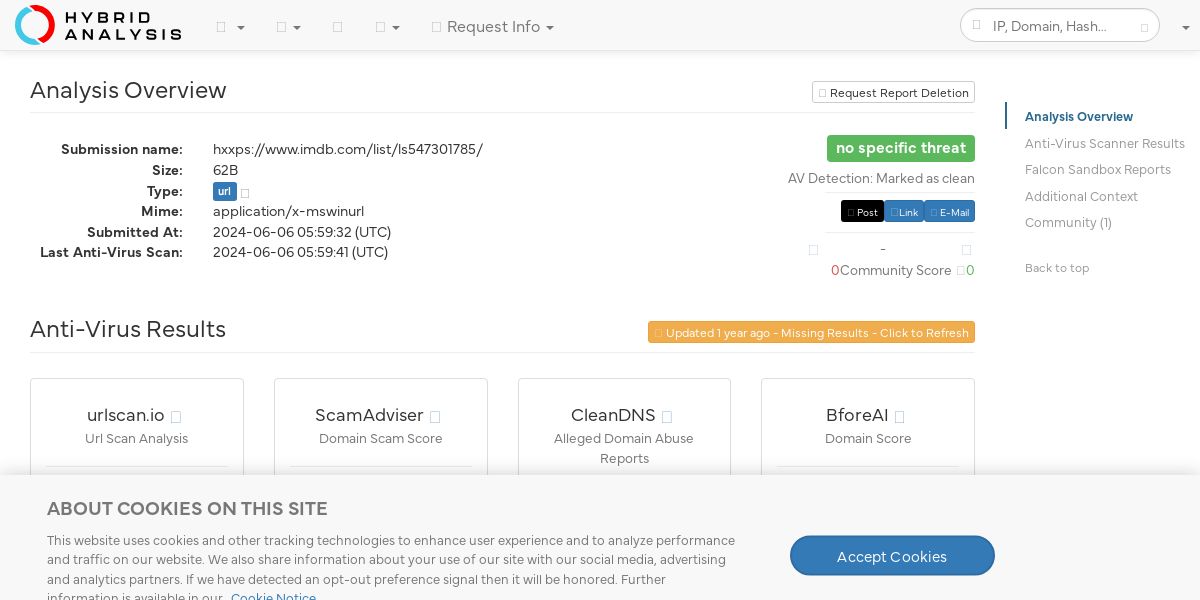The image size is (1200, 600).
Task: Focus the IP, Domain, Hash search field
Action: pos(1058,26)
